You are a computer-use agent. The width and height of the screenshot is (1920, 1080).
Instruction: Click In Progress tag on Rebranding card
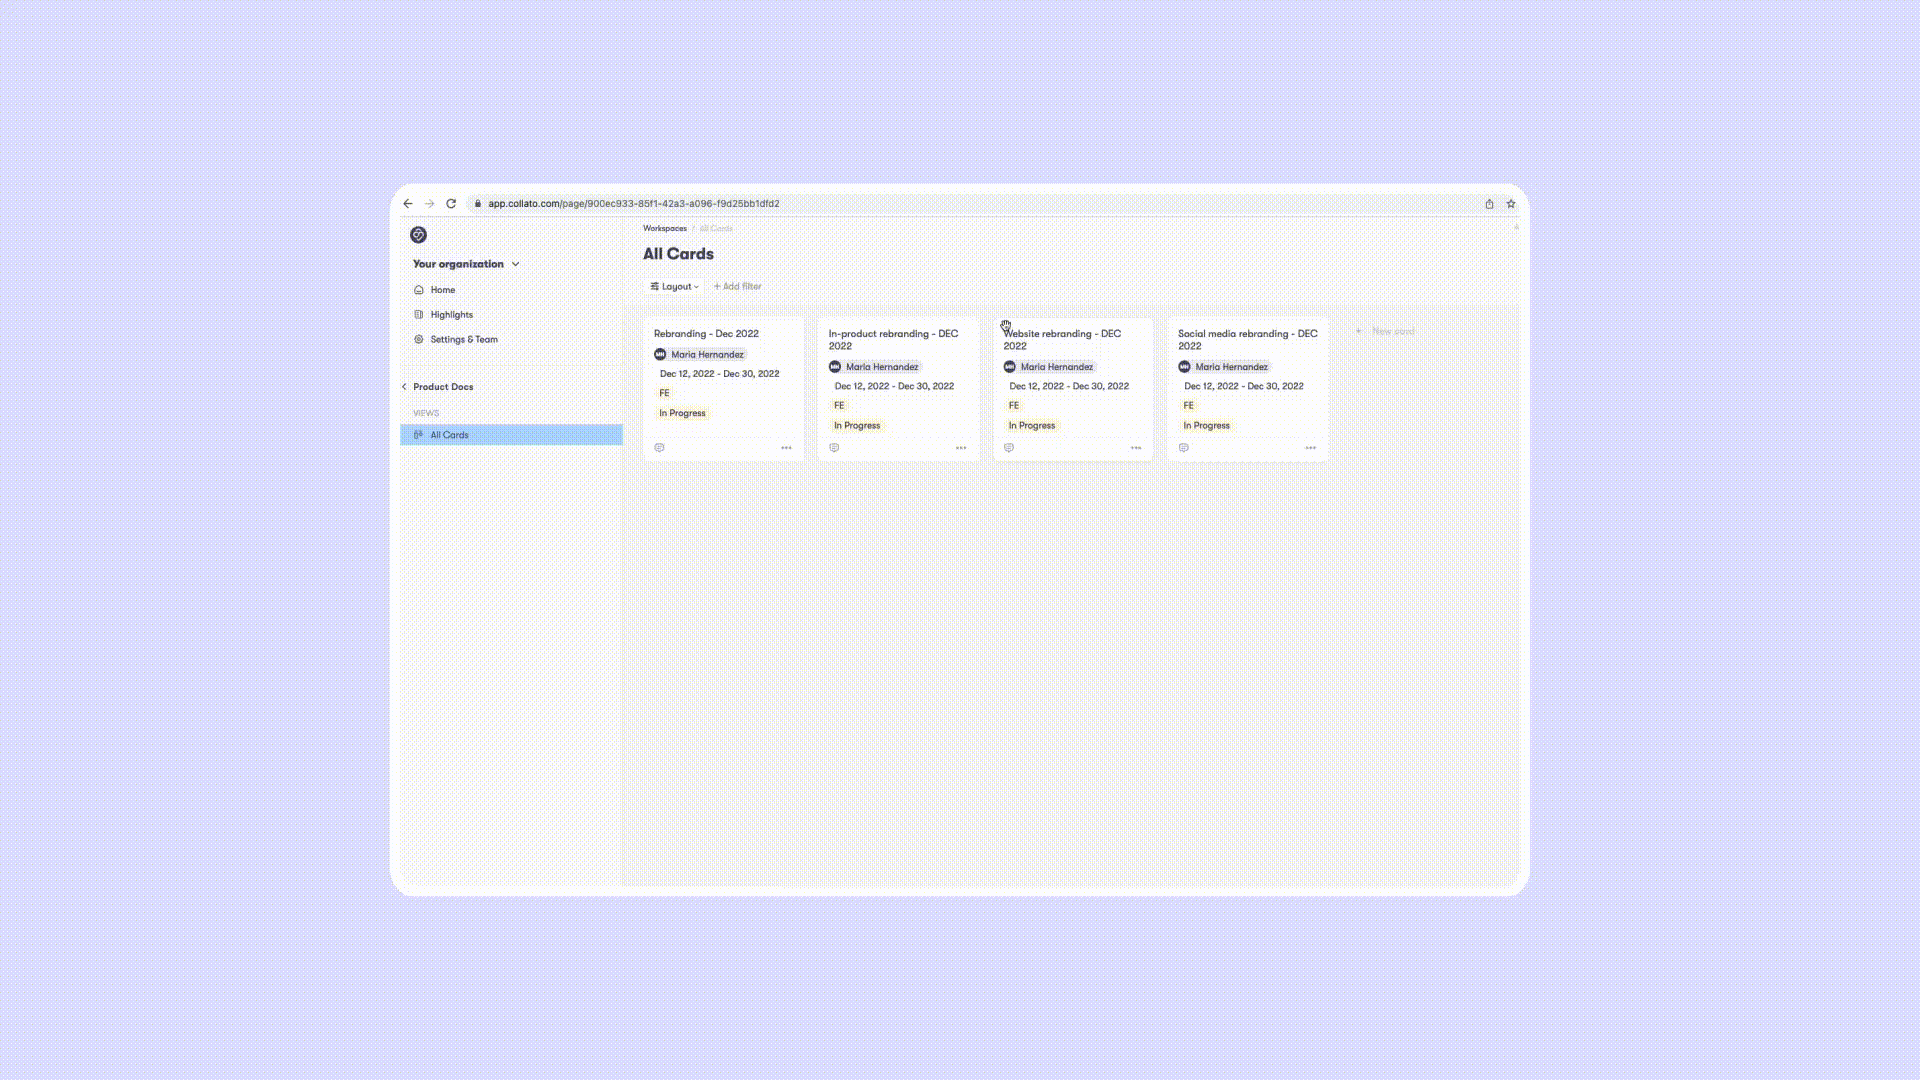[682, 413]
